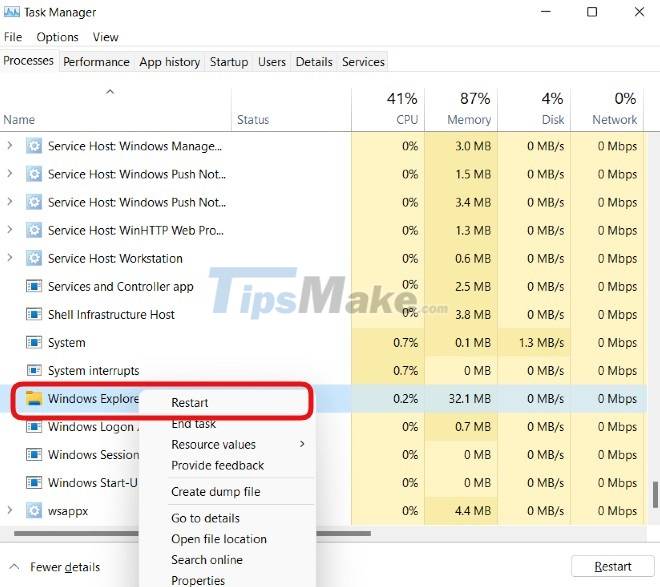This screenshot has height=587, width=660.
Task: Select the Shell Infrastructure Host row name
Action: pos(111,314)
